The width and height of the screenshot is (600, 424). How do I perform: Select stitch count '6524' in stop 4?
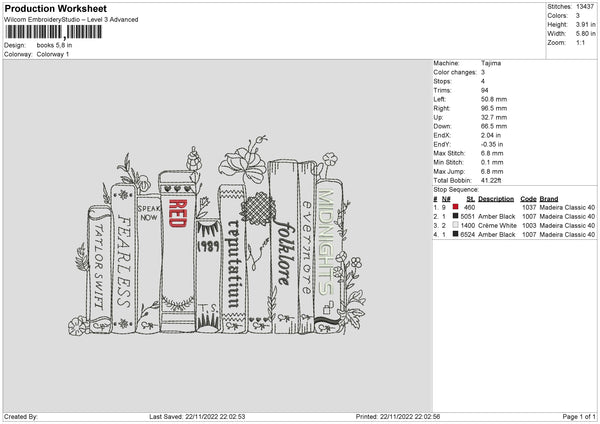468,235
